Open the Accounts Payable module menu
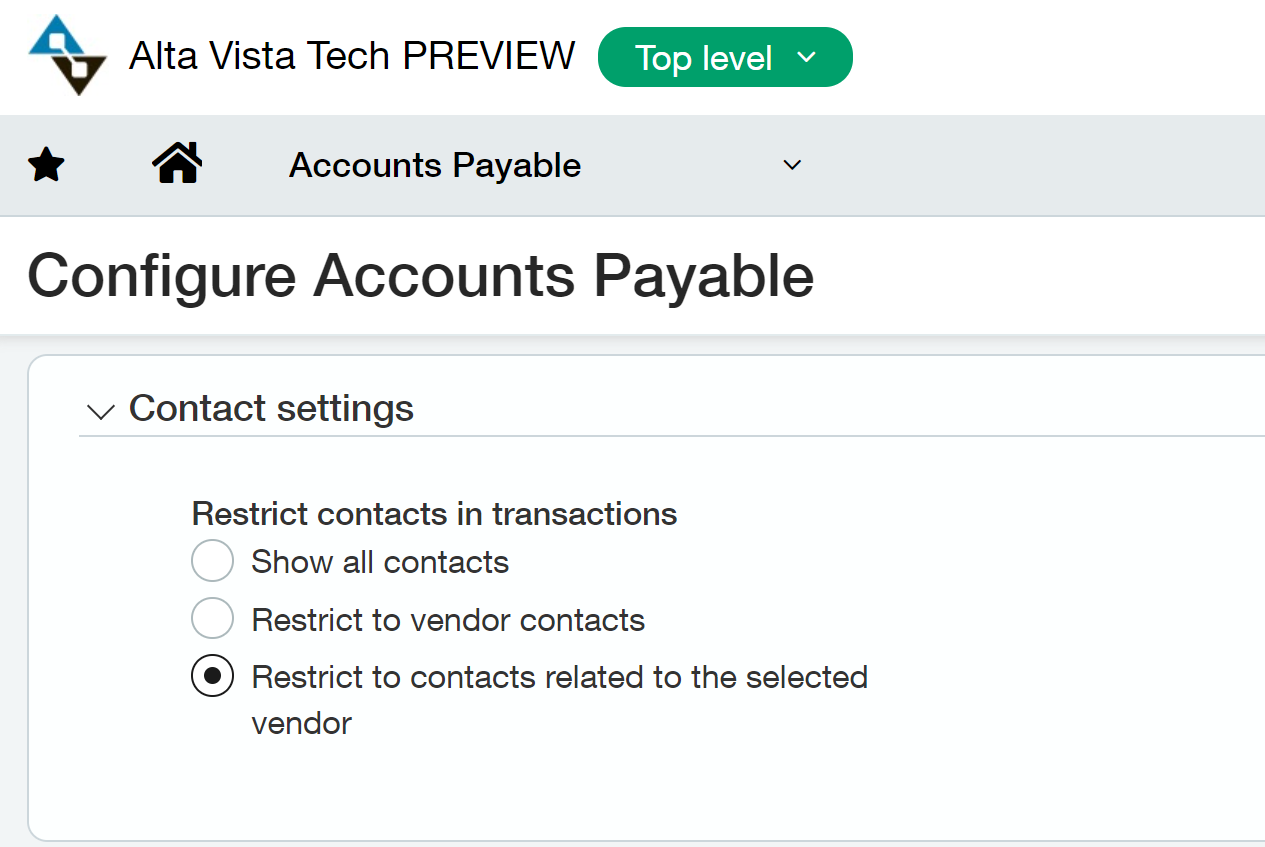The width and height of the screenshot is (1265, 847). (435, 165)
